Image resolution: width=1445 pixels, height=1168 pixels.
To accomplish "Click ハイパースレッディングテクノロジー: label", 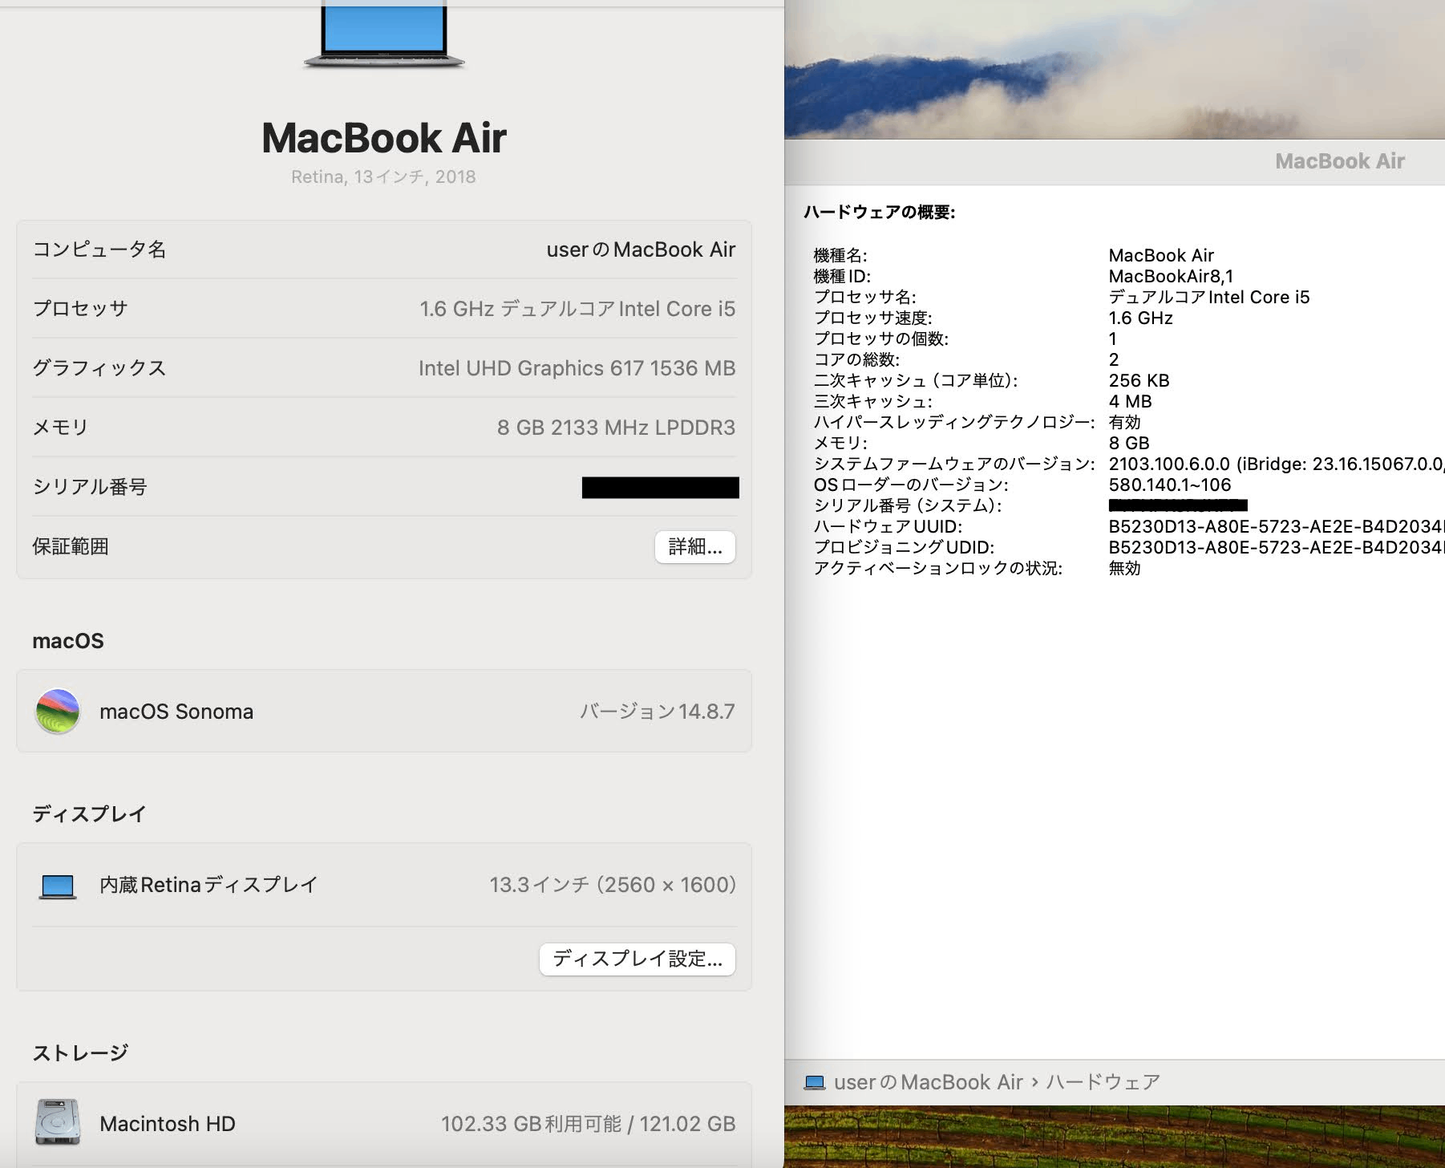I will (953, 422).
